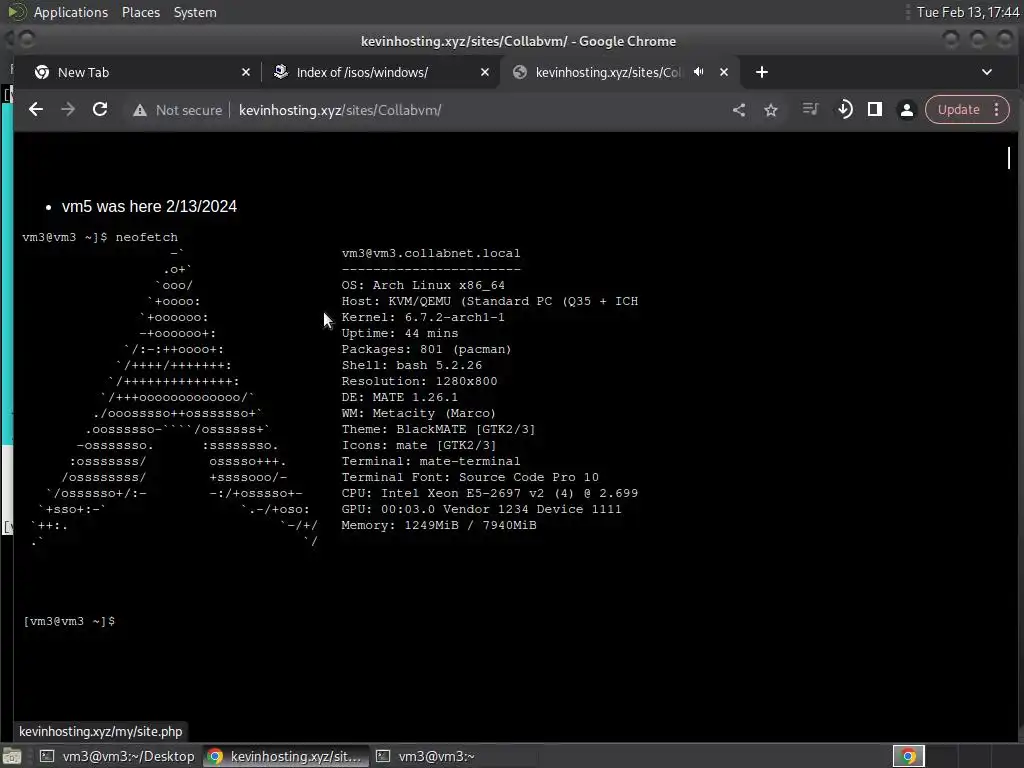Switch to vm3@vm3:~/Desktop terminal window
The height and width of the screenshot is (768, 1024).
(116, 756)
